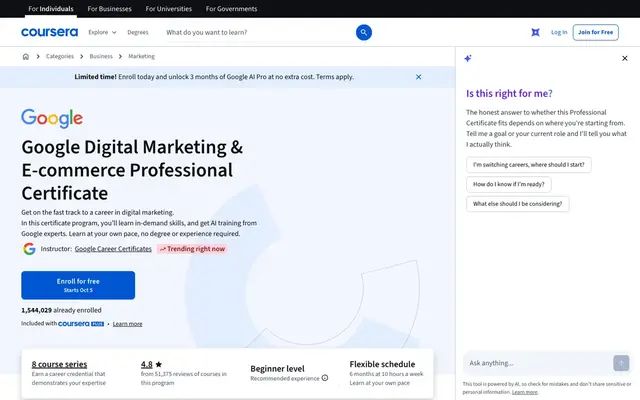
Task: Click the blue search magnifier button
Action: (364, 32)
